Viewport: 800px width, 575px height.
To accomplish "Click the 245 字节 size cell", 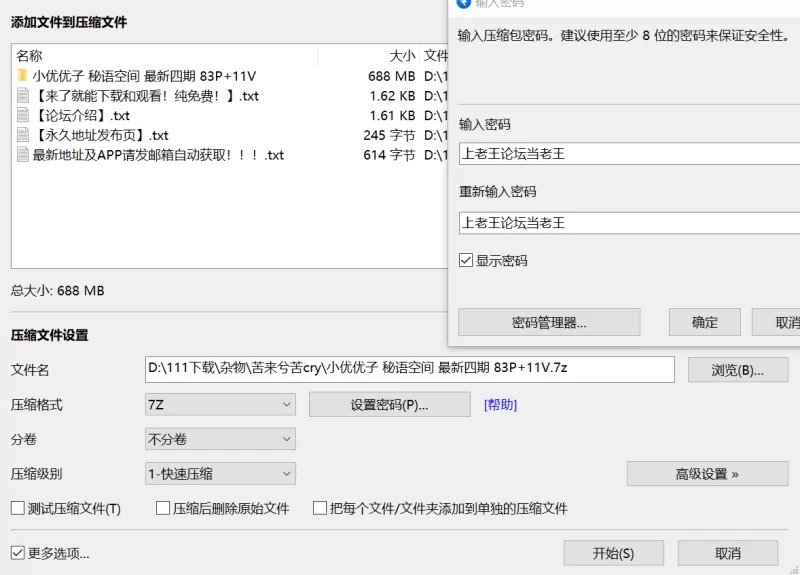I will 390,135.
